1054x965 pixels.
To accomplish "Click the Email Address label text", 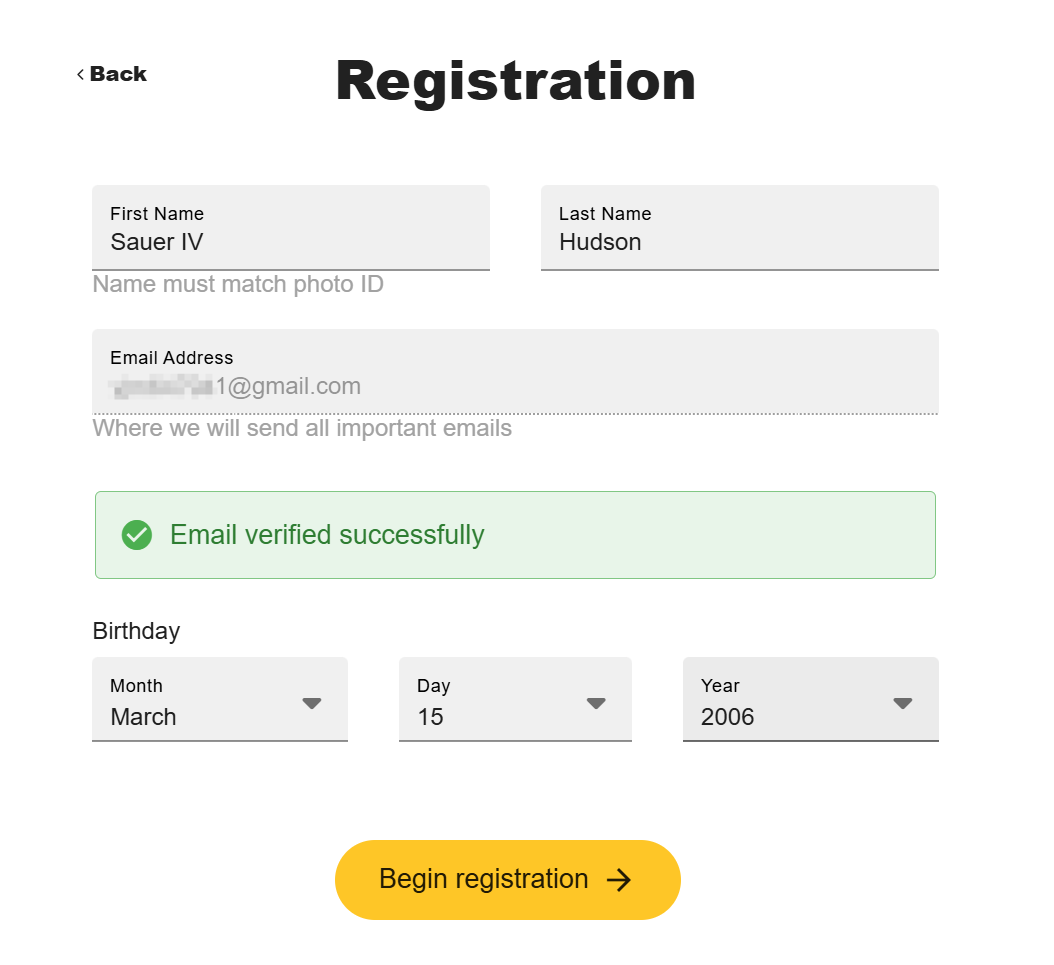I will click(171, 358).
